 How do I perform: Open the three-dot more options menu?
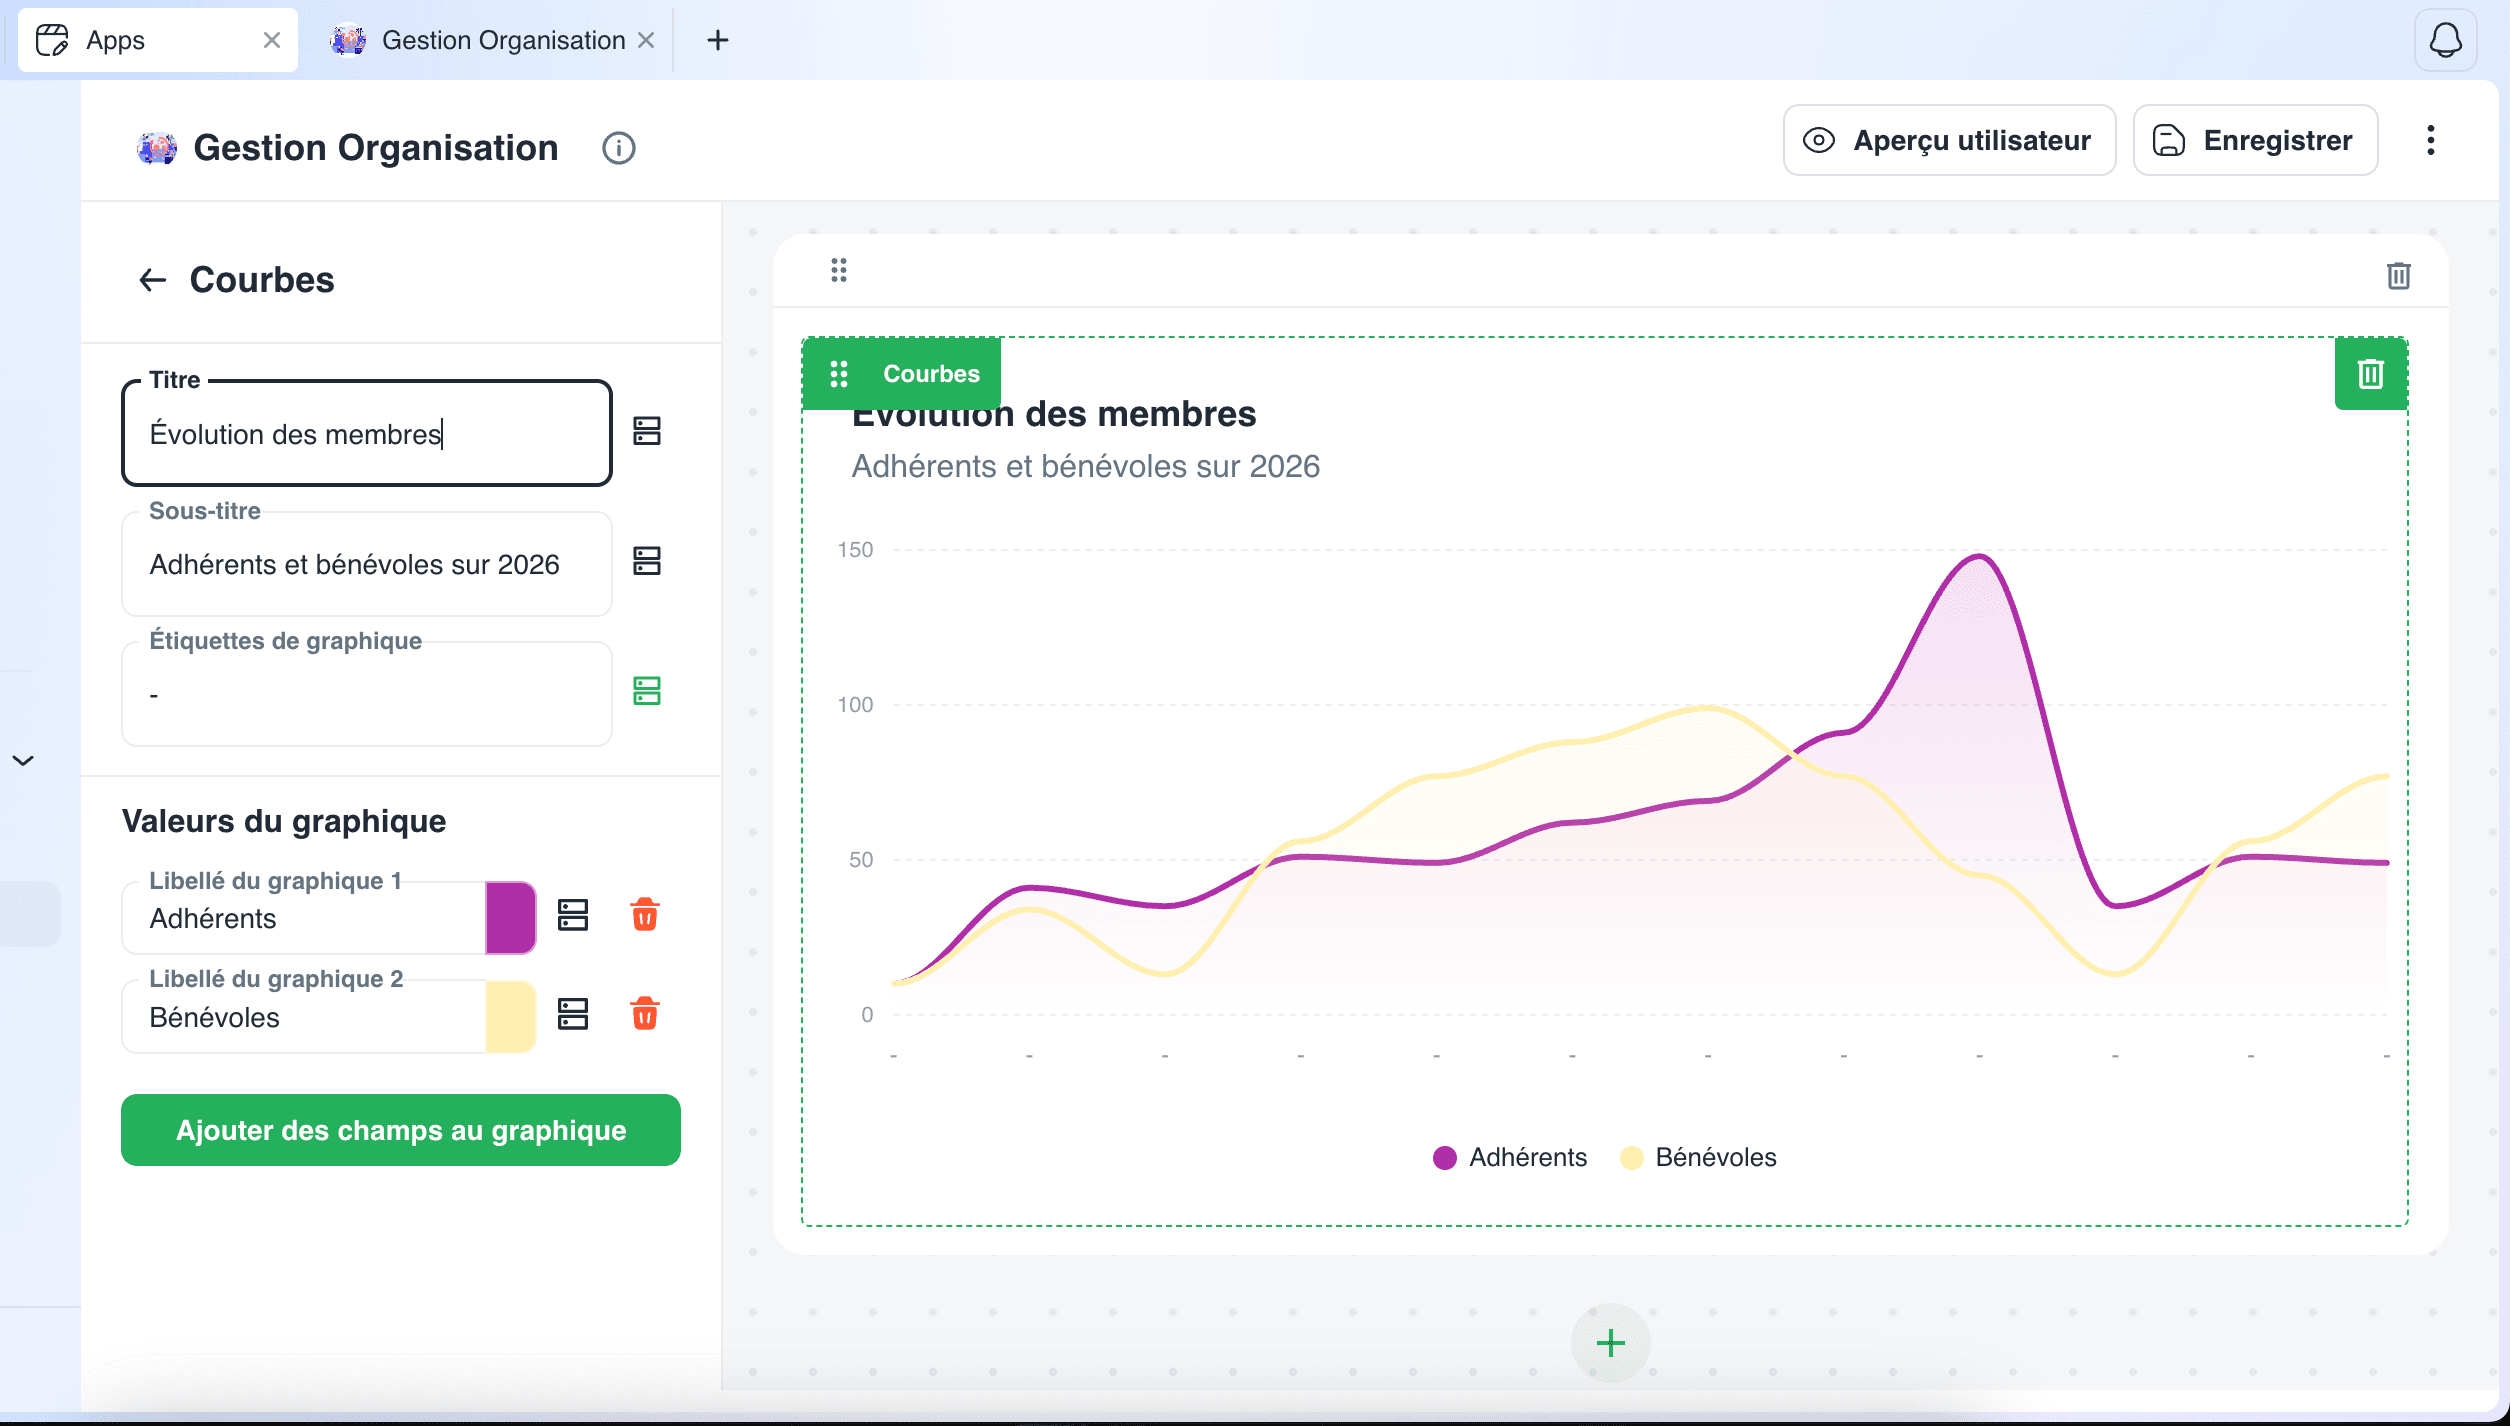[x=2430, y=140]
